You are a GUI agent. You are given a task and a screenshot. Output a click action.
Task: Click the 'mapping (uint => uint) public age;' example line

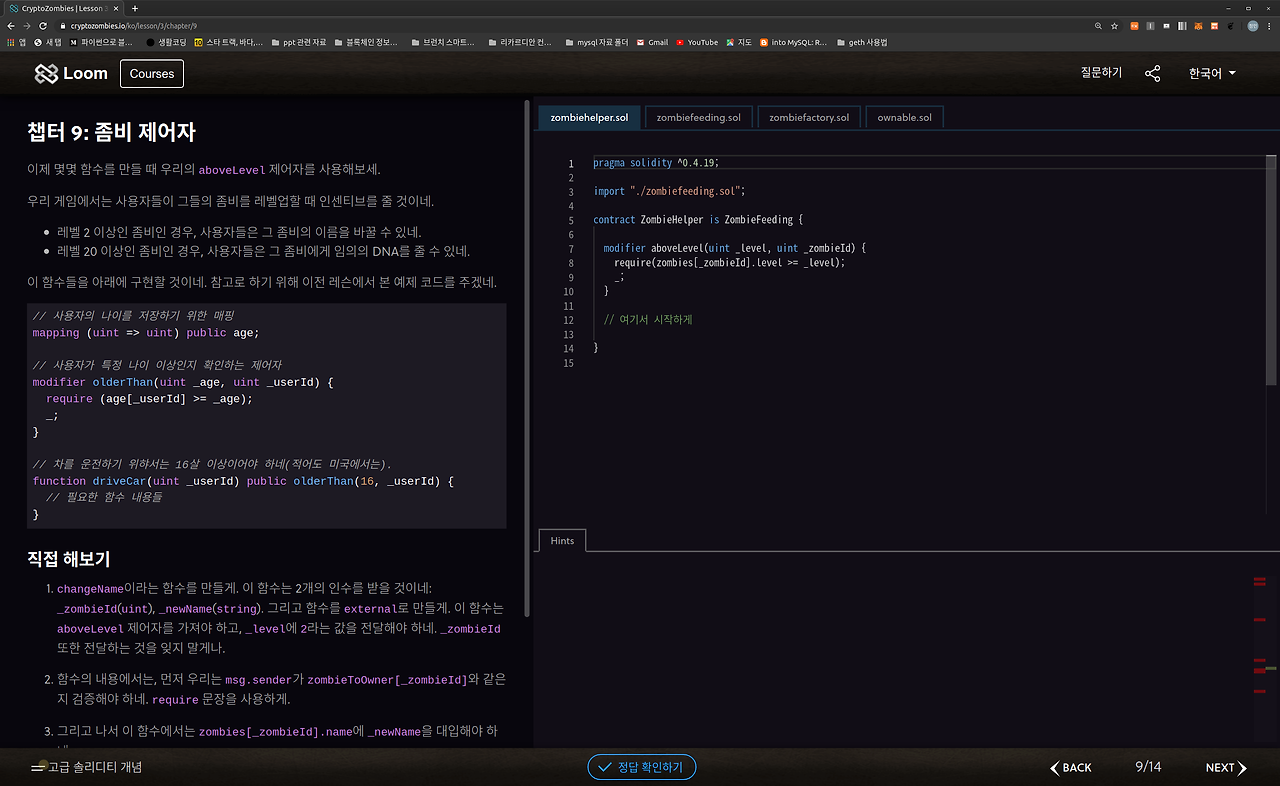coord(146,333)
